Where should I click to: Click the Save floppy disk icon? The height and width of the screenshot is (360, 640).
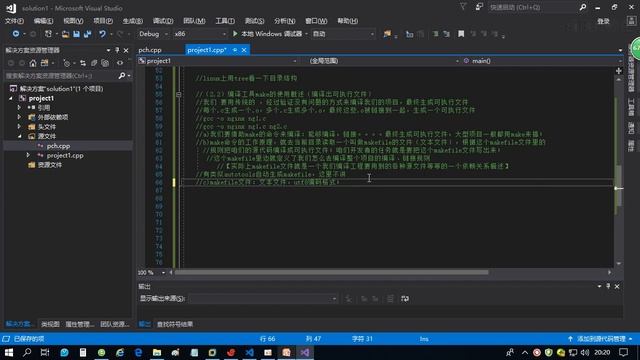click(x=76, y=34)
